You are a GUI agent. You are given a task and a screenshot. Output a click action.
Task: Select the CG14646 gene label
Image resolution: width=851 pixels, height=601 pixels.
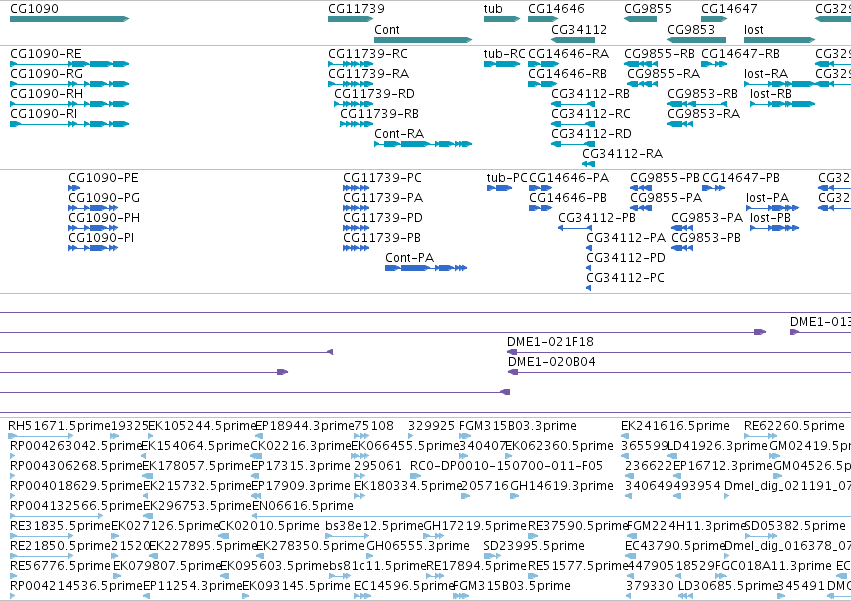coord(556,9)
